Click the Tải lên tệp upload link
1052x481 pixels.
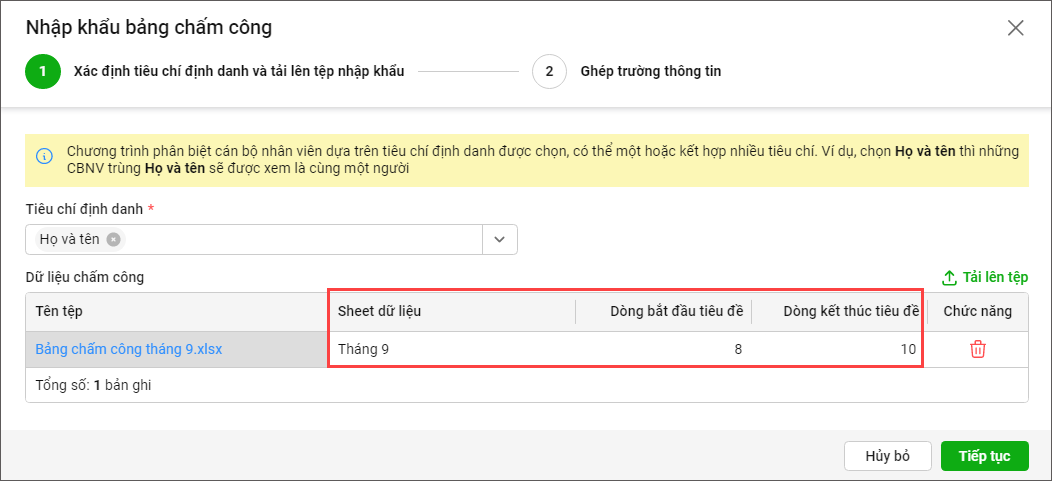995,277
